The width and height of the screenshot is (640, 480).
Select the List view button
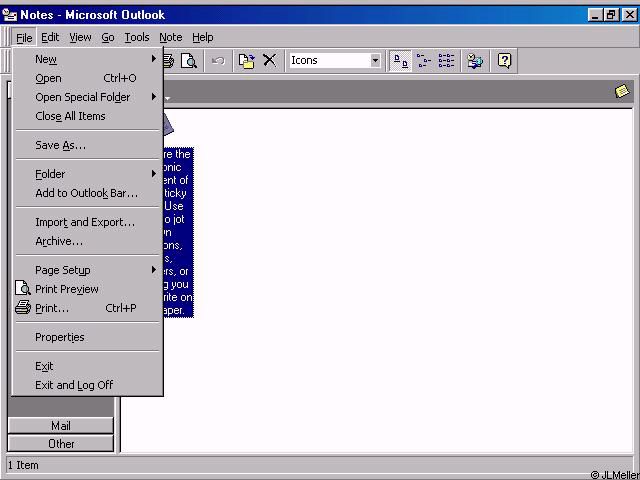coord(446,61)
